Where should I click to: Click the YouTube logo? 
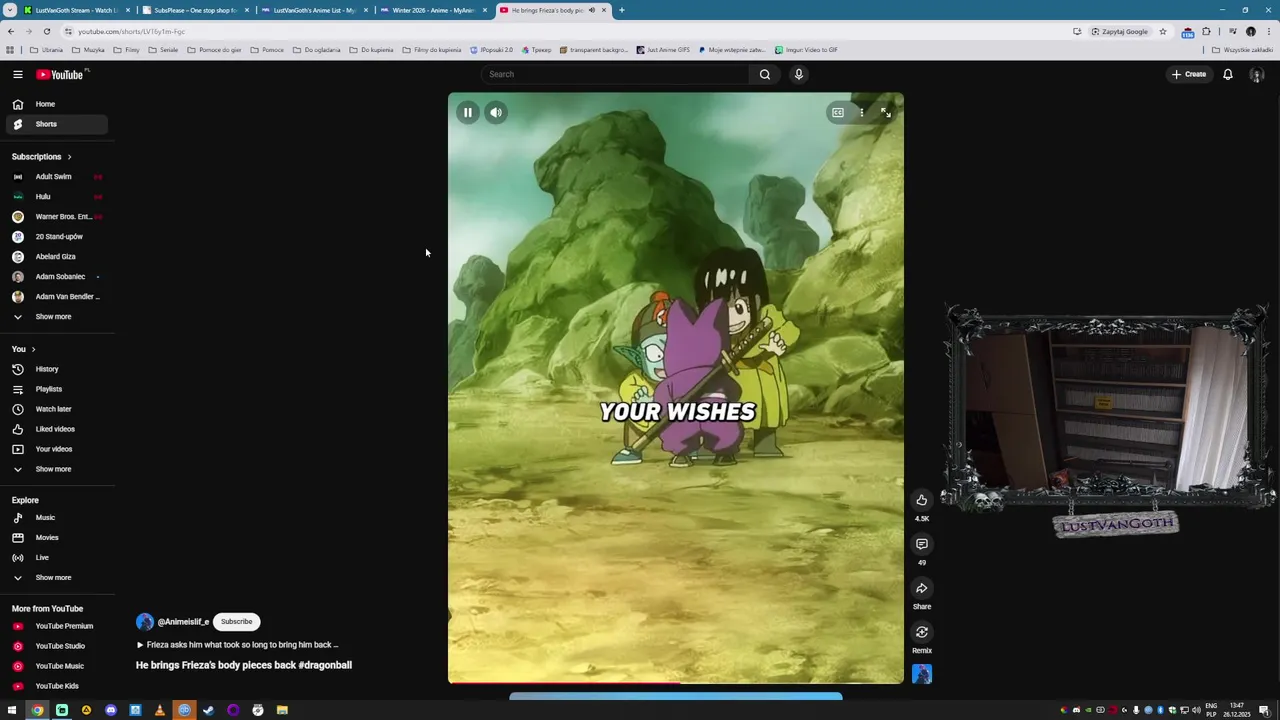point(62,74)
